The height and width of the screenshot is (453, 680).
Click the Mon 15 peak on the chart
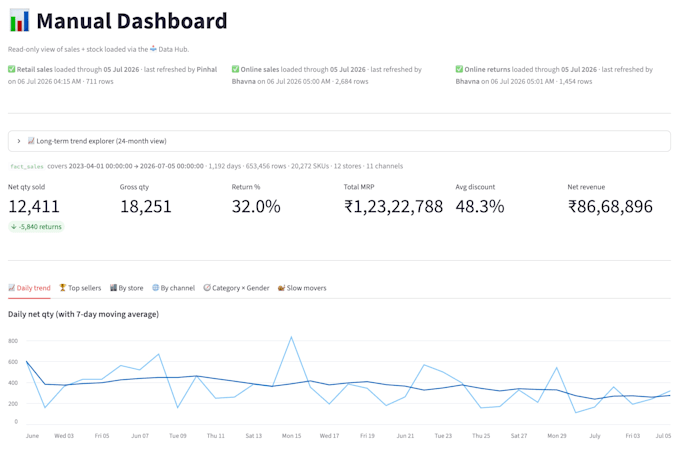pyautogui.click(x=291, y=337)
